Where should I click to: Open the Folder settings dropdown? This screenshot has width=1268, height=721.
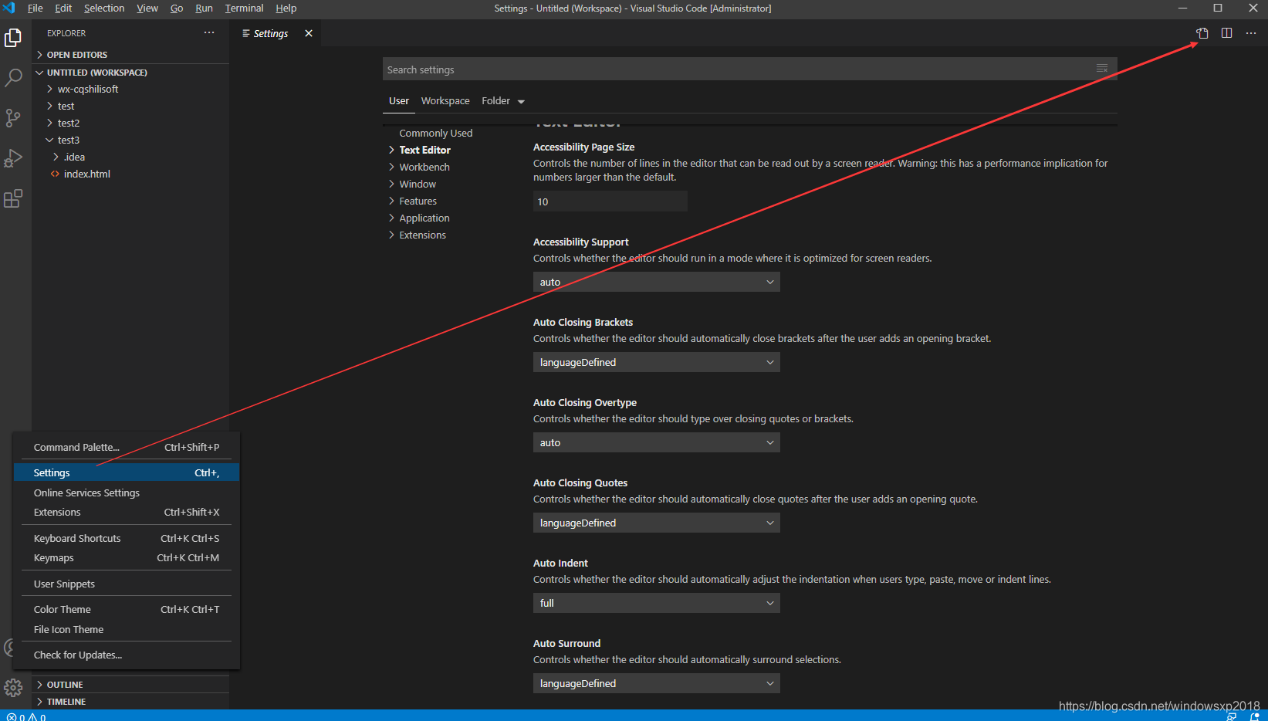[x=503, y=101]
